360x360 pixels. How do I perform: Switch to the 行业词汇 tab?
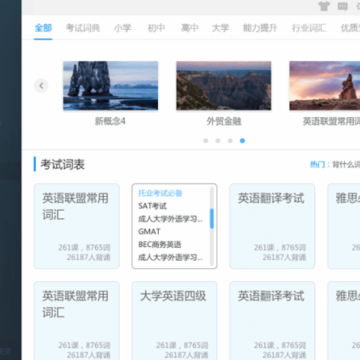pyautogui.click(x=309, y=28)
